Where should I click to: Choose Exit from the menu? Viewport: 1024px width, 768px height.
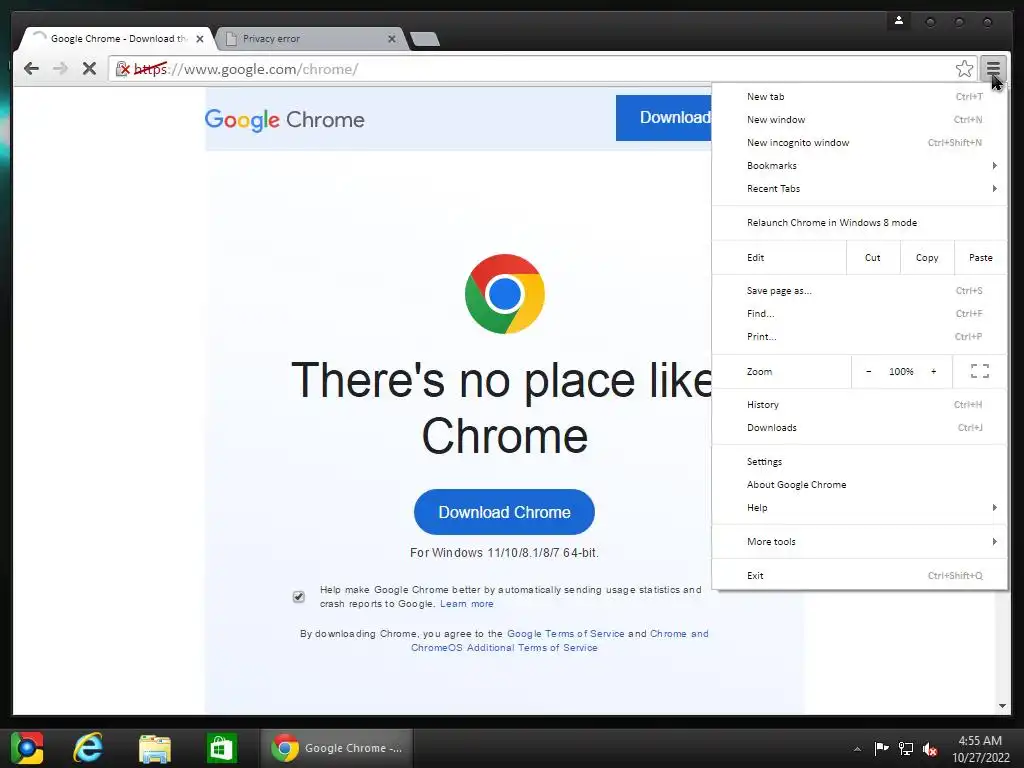click(x=859, y=576)
